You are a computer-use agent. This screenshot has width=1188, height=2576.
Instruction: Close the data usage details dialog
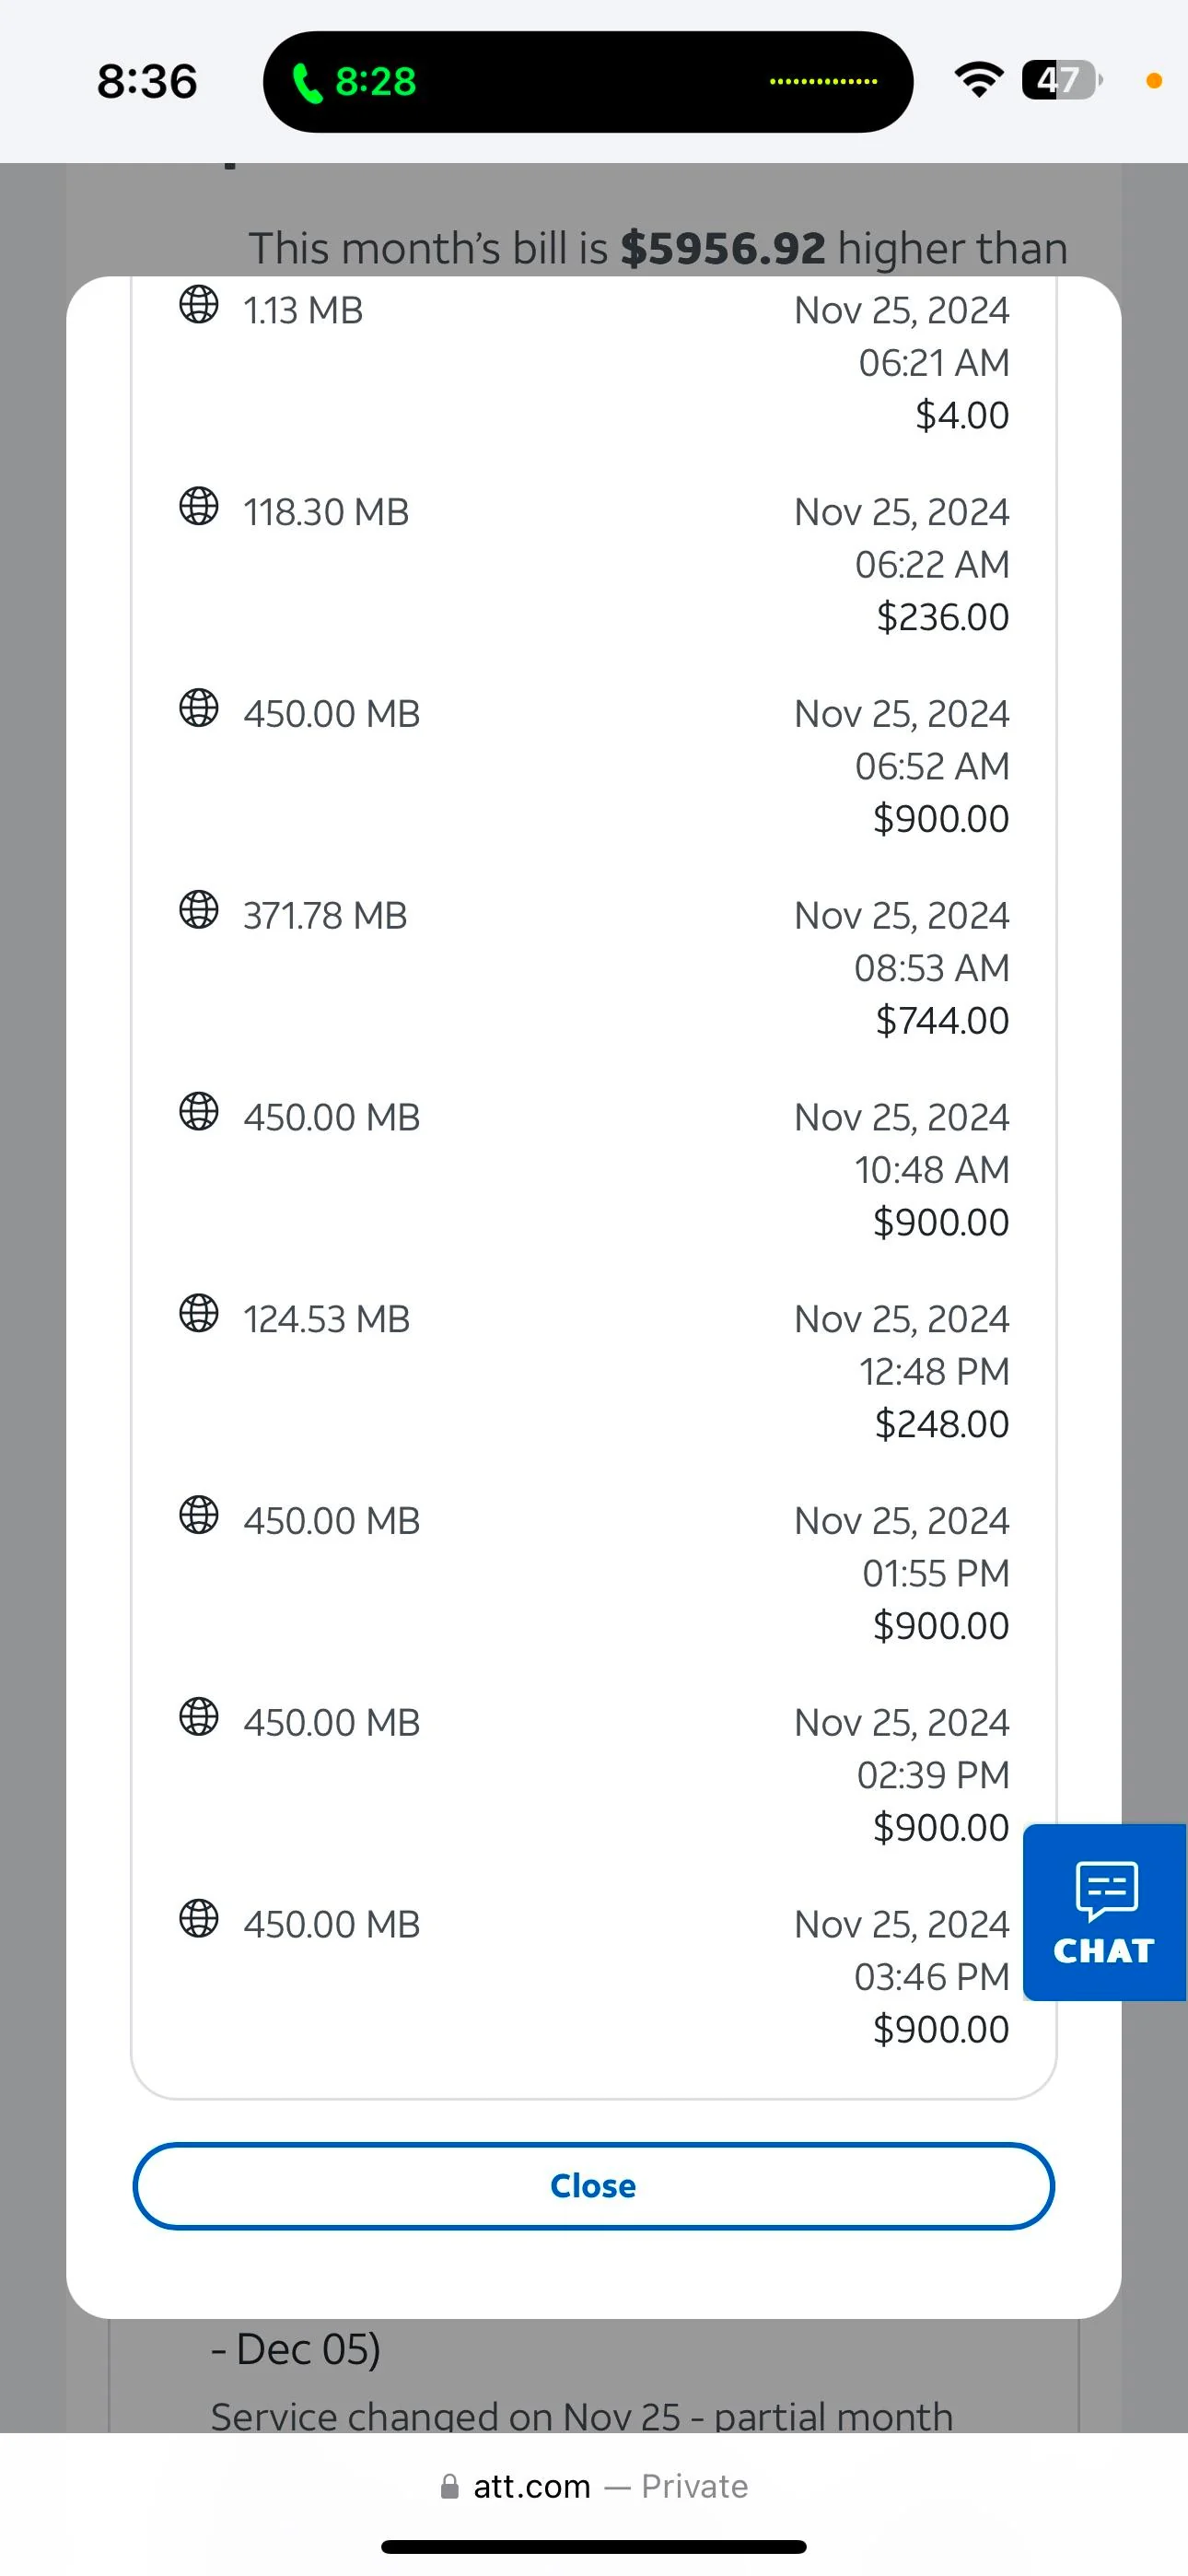pos(593,2186)
